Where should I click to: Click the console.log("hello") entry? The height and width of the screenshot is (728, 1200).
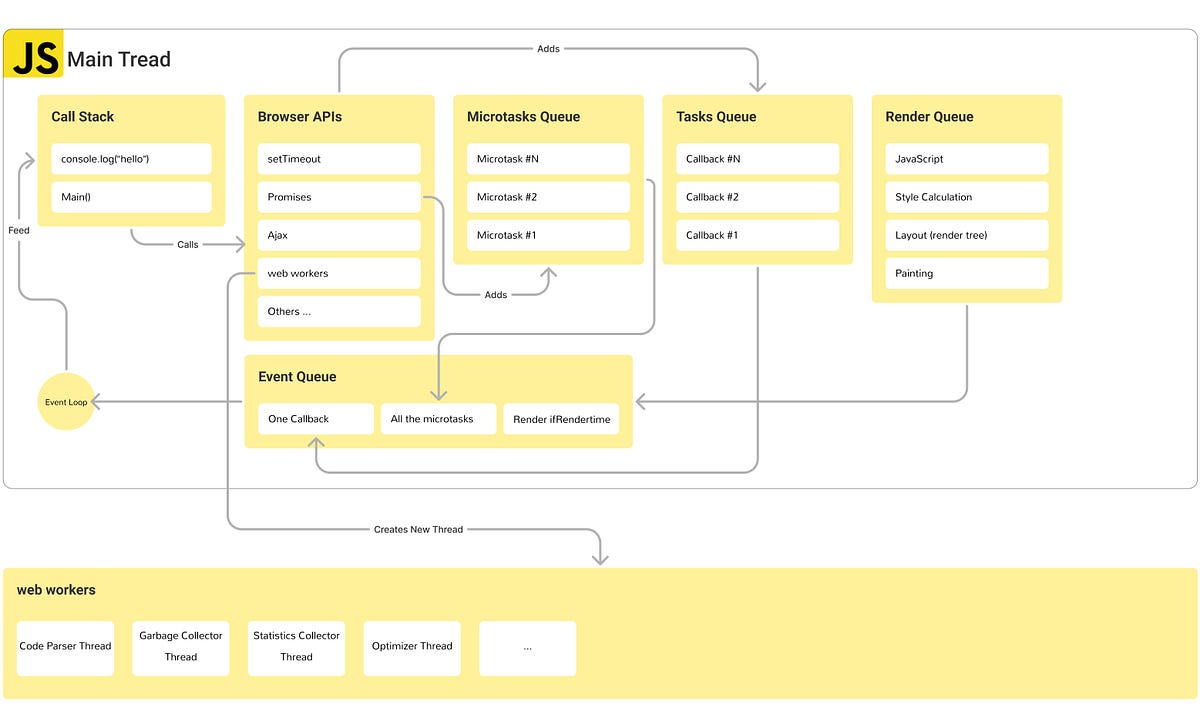(131, 158)
